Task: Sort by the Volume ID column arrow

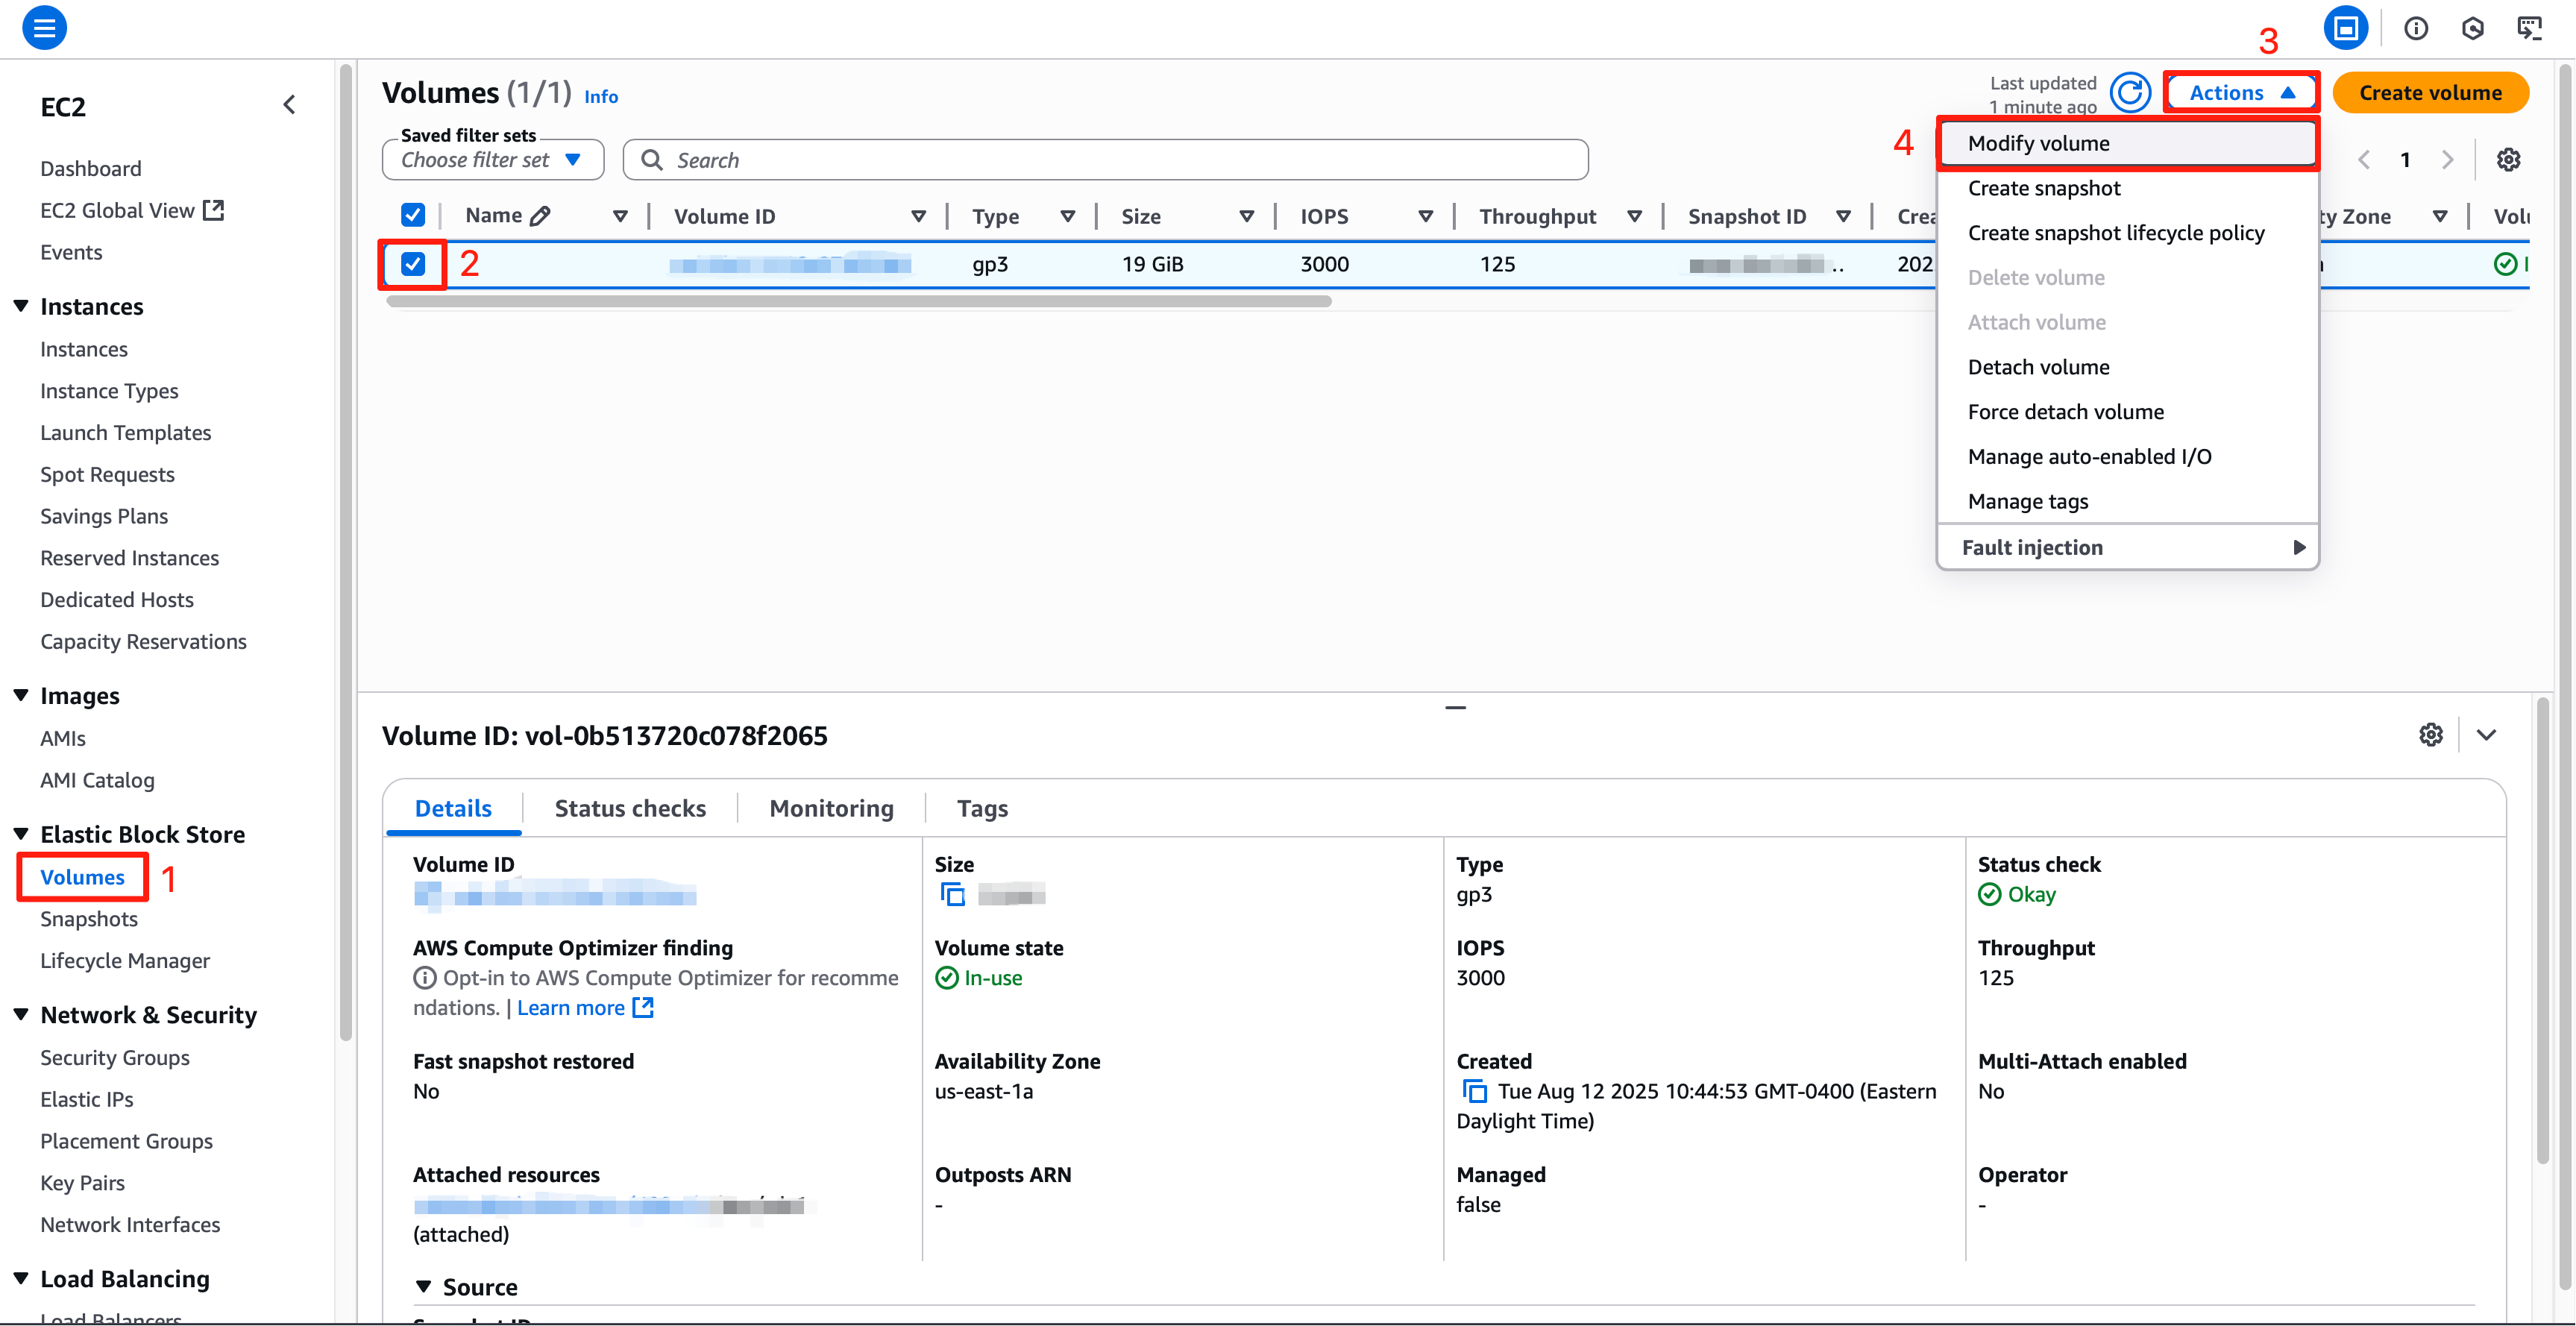Action: (x=918, y=216)
